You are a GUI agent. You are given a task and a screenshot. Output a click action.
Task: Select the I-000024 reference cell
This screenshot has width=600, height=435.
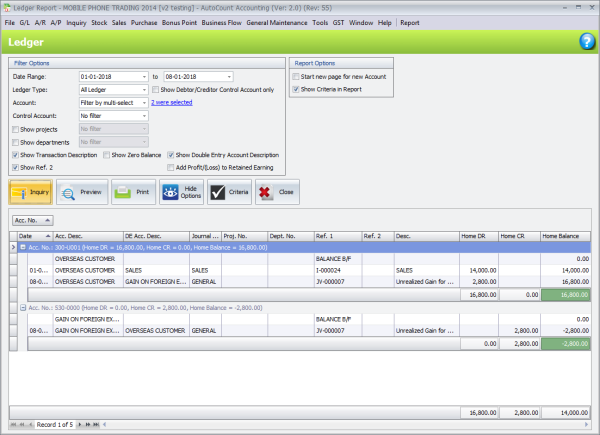[338, 270]
